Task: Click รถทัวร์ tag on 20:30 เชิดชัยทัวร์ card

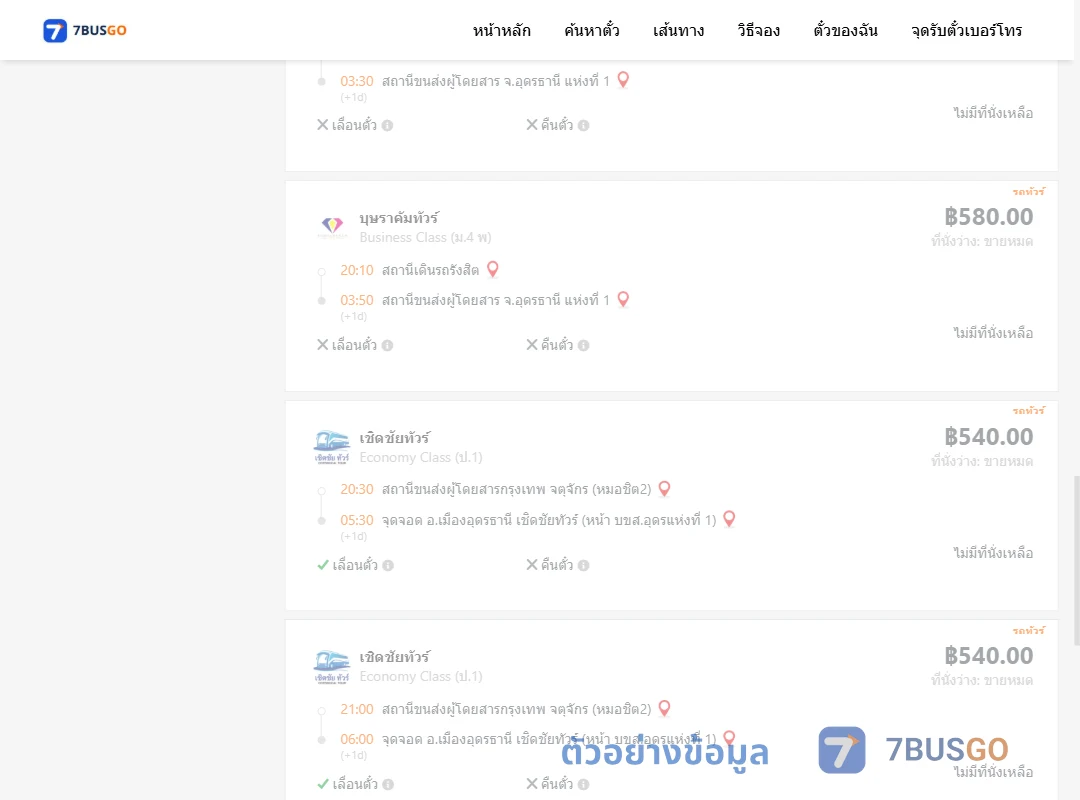Action: [1028, 410]
